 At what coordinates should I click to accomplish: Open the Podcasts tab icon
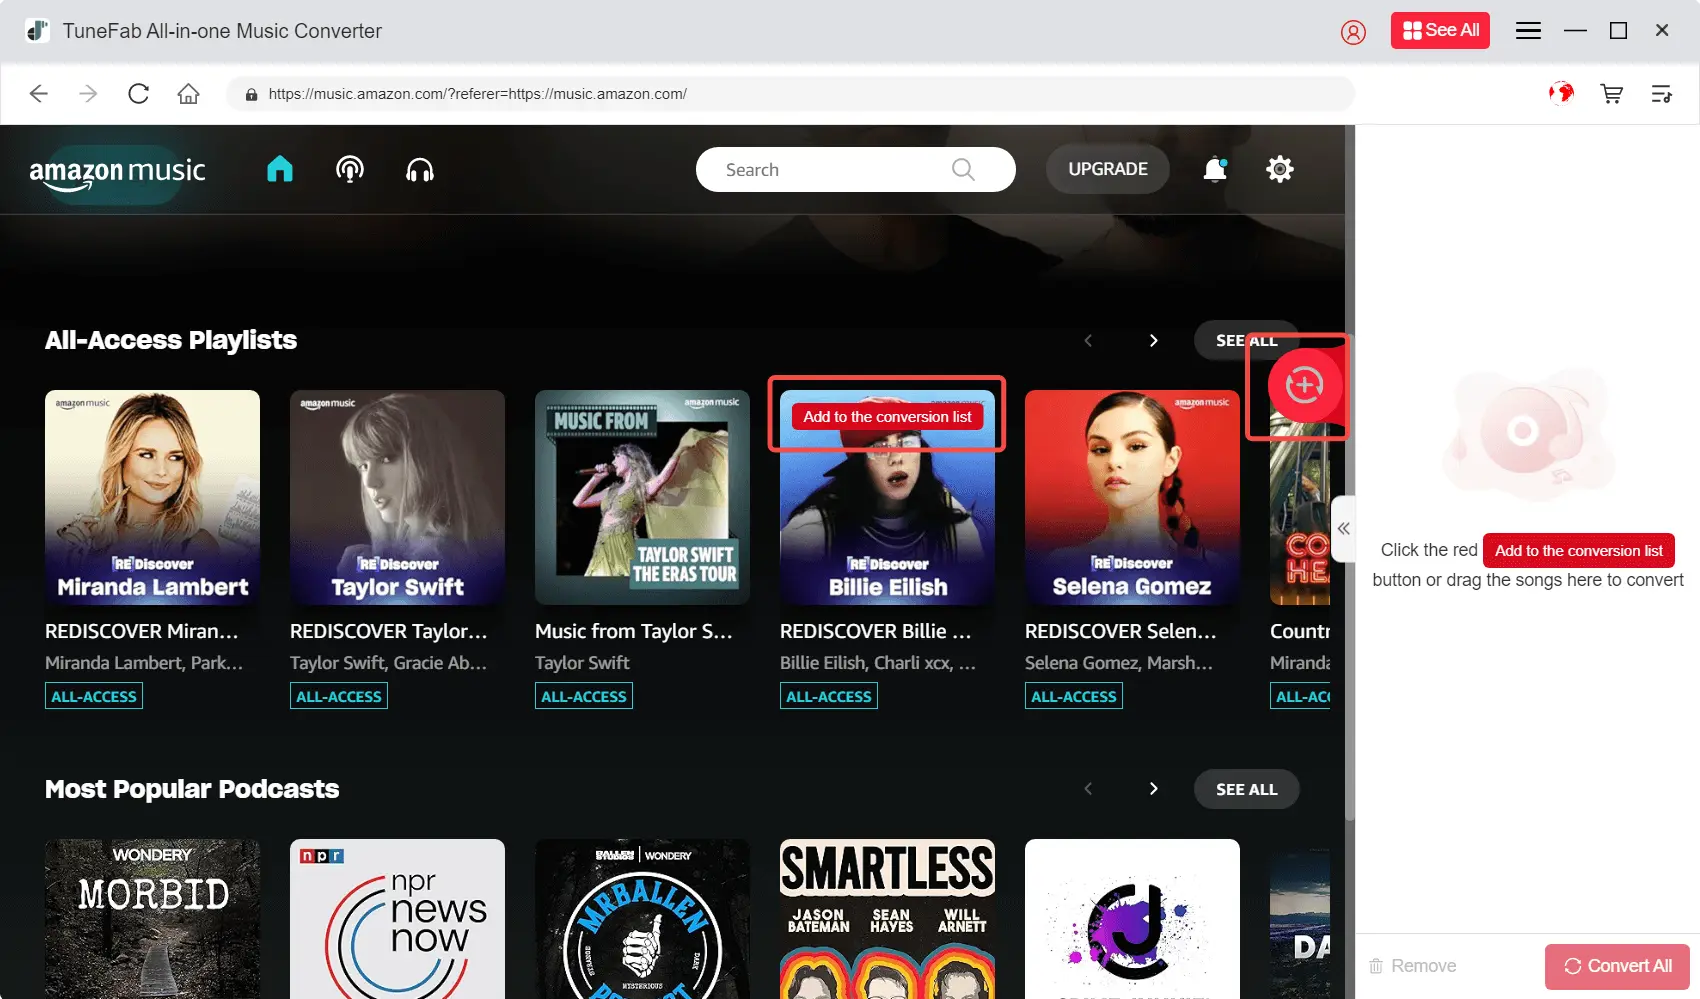point(350,170)
